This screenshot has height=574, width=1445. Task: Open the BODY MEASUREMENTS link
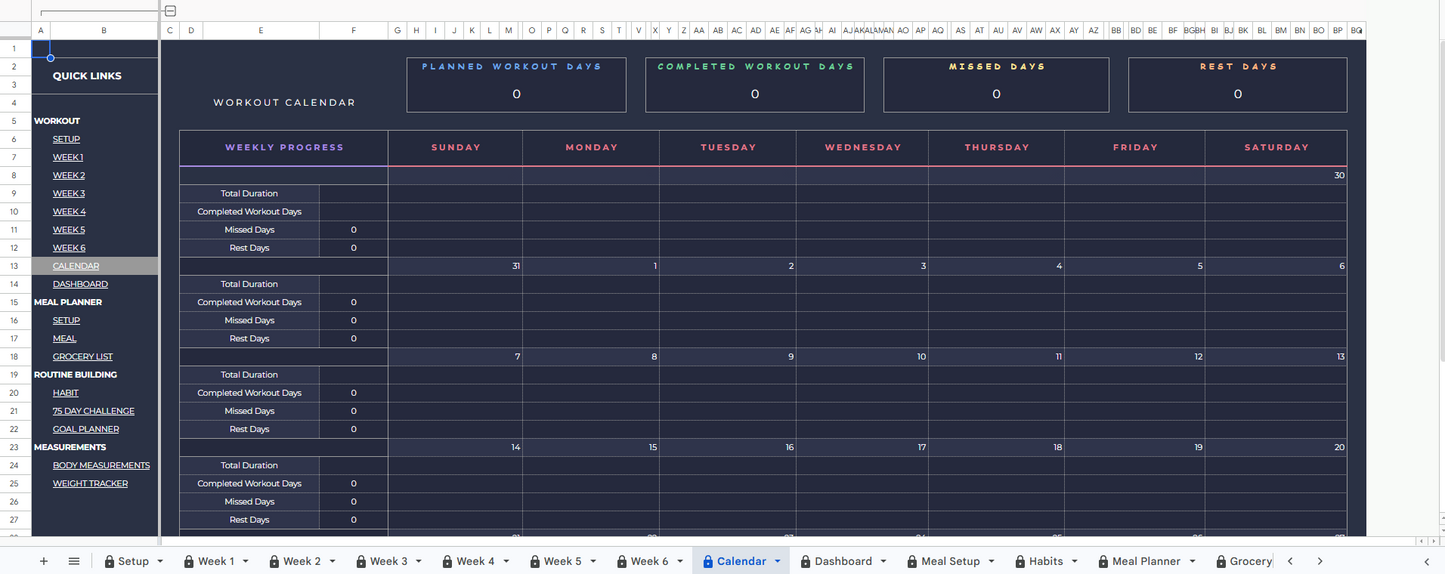(x=101, y=465)
